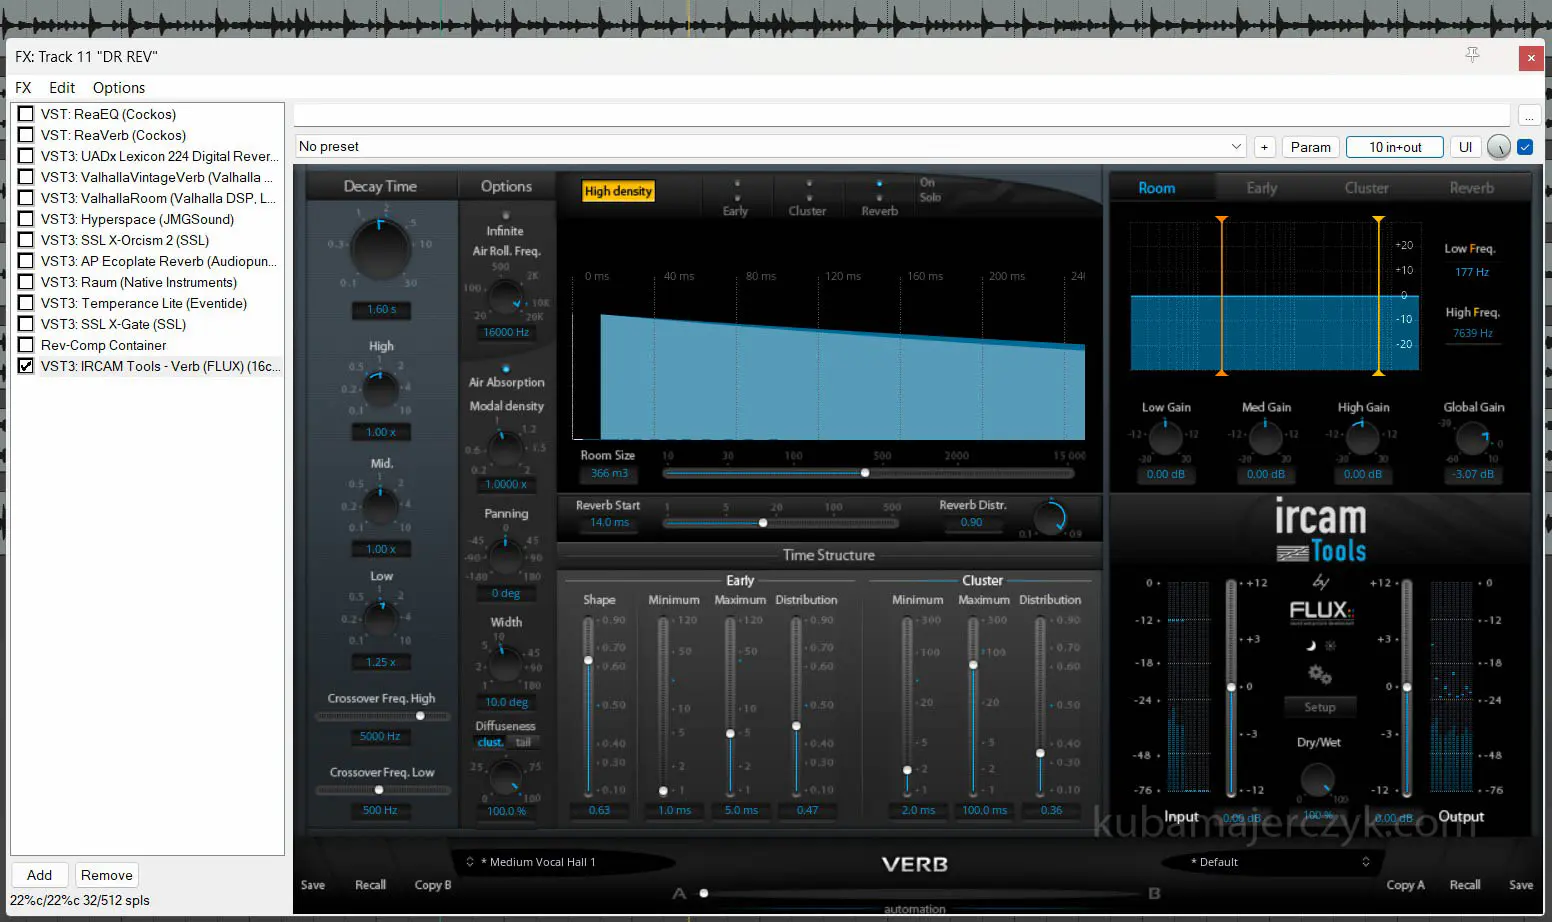Click the Decay Time knob
The image size is (1552, 922).
point(380,248)
